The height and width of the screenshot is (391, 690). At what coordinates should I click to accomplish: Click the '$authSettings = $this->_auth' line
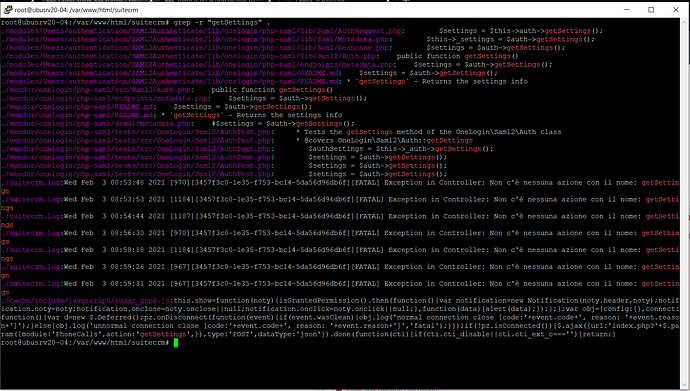point(400,149)
